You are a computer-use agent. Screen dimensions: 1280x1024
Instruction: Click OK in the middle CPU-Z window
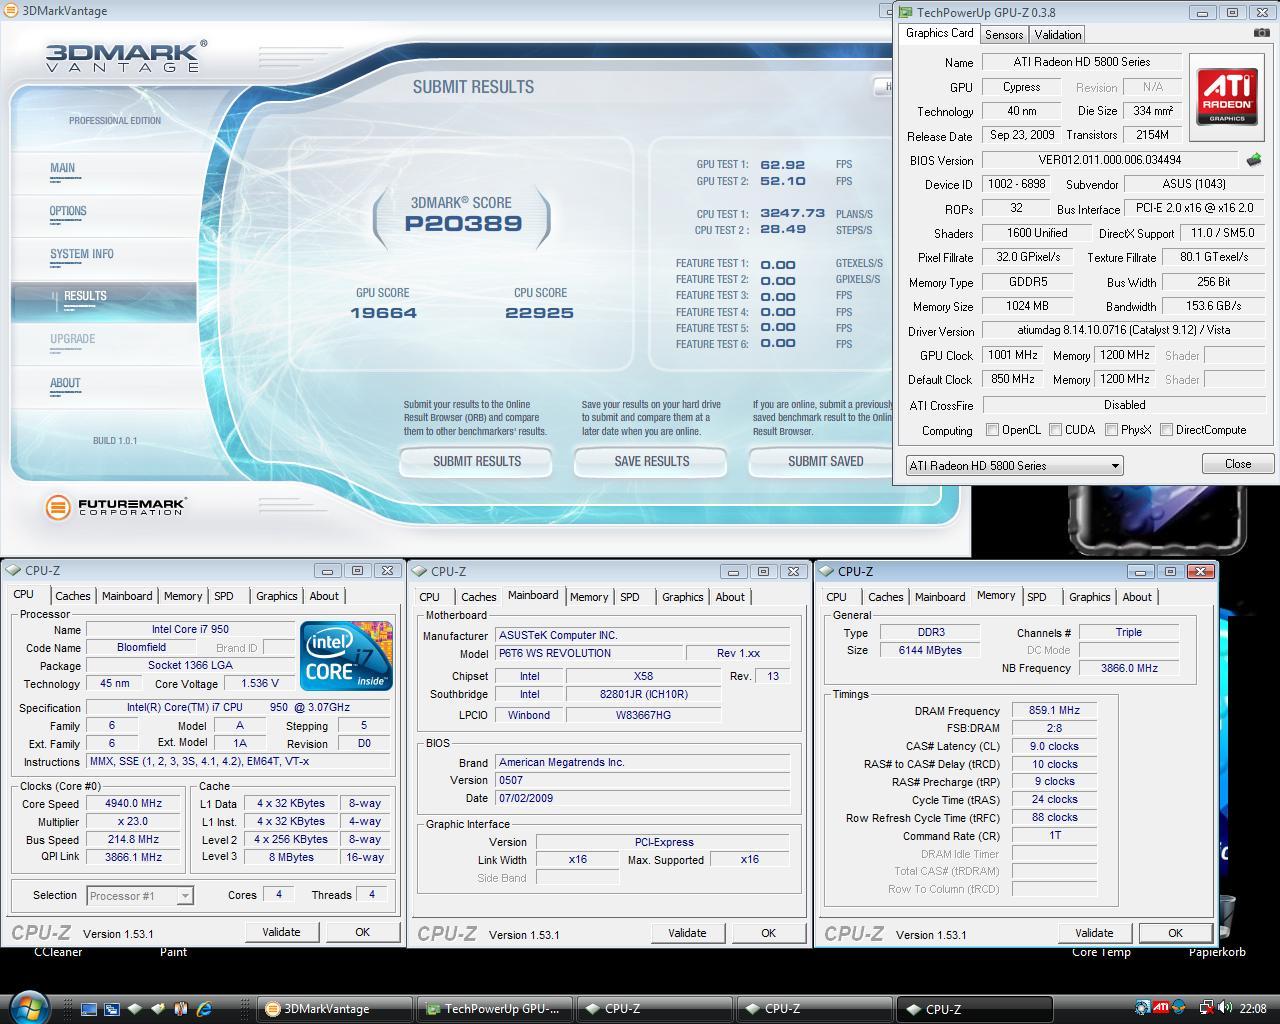tap(768, 933)
